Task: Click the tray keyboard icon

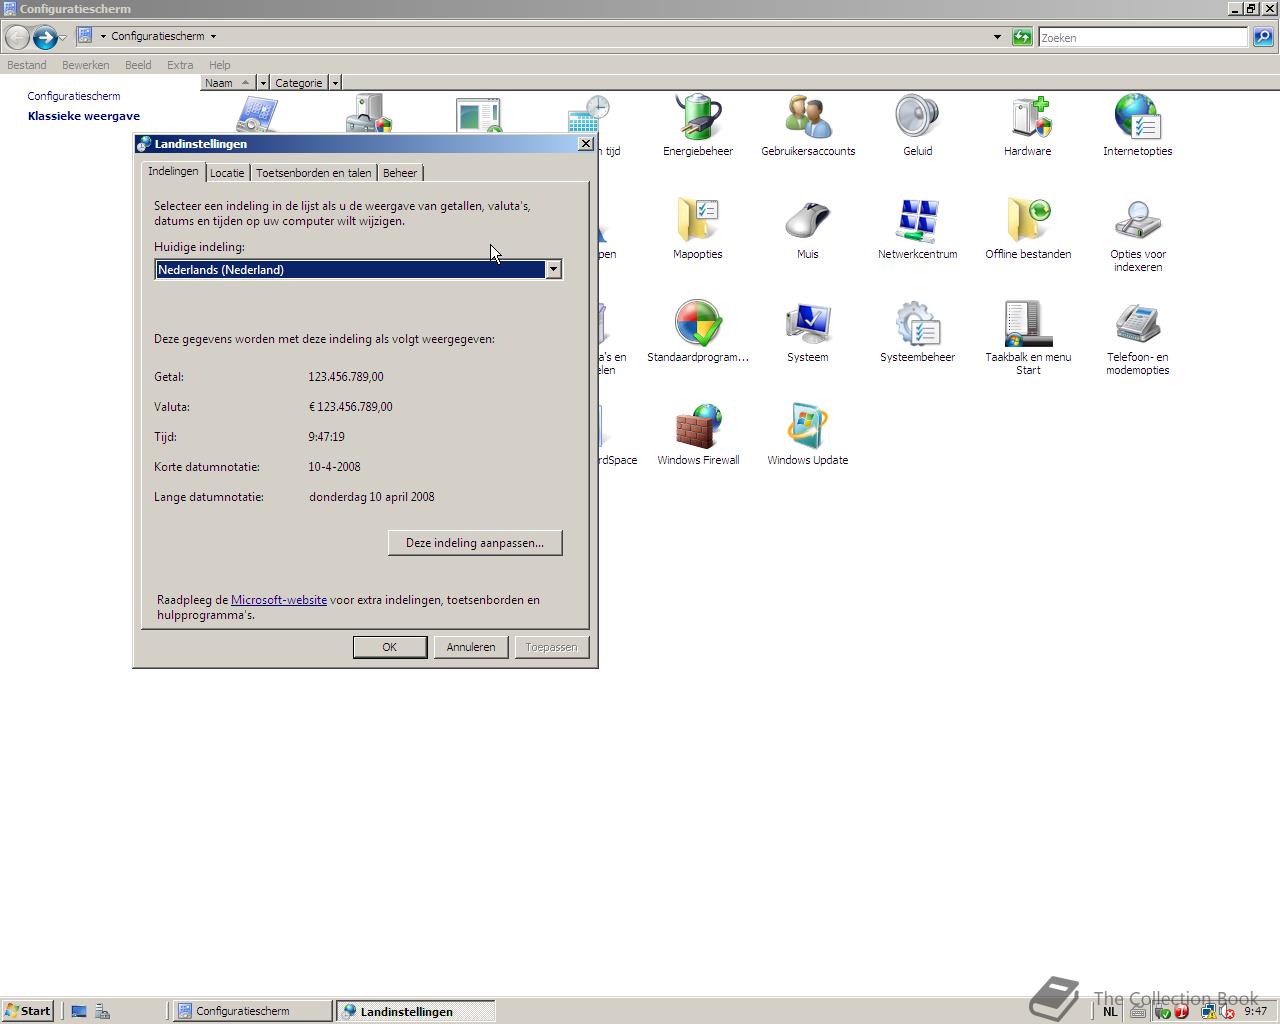Action: (1137, 1011)
